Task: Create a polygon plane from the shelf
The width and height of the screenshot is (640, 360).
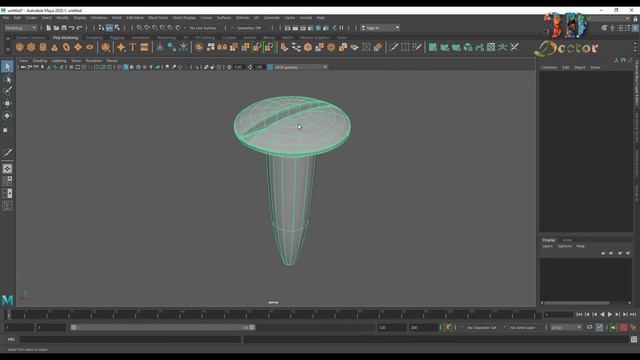Action: 78,47
